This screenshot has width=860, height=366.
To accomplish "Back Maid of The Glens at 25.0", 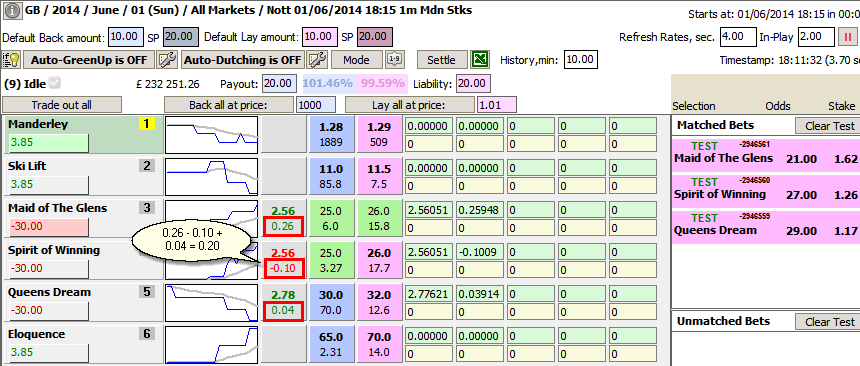I will point(331,218).
